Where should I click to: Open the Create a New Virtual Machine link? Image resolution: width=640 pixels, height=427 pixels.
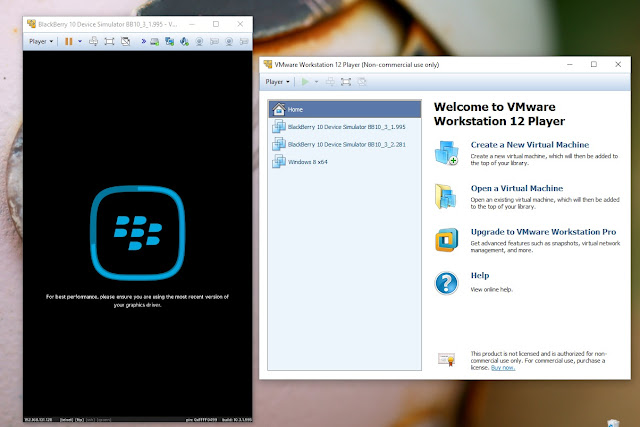click(x=529, y=145)
